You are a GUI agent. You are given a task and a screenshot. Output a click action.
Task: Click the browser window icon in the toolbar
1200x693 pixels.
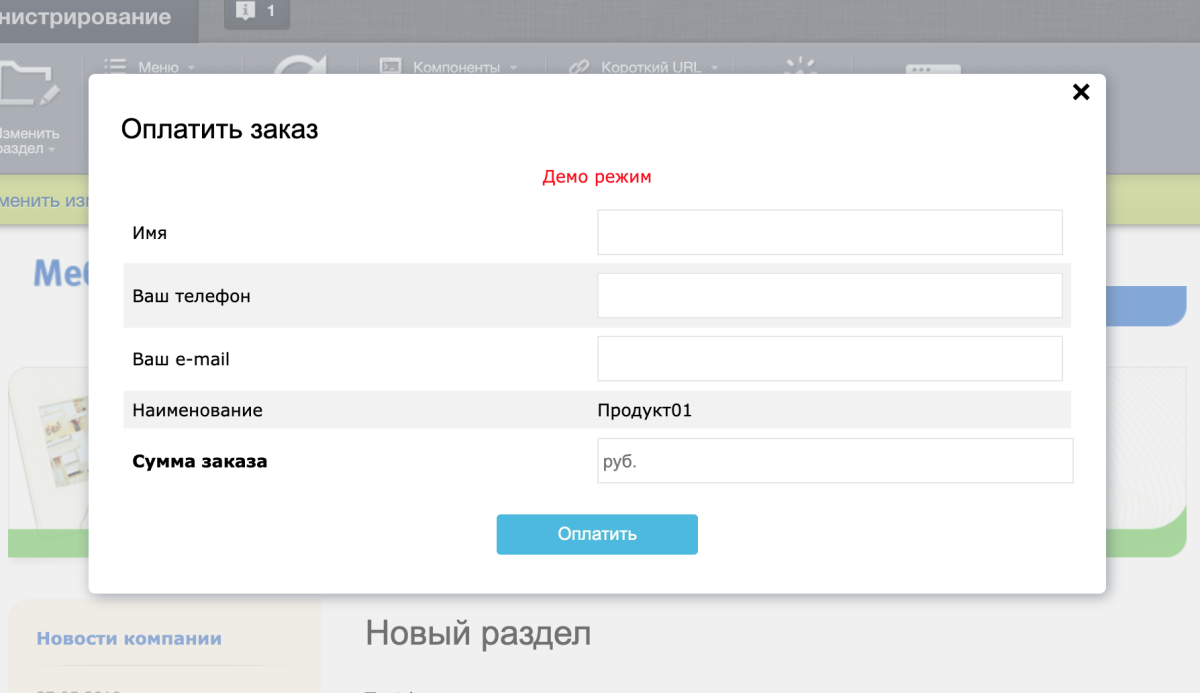click(934, 72)
